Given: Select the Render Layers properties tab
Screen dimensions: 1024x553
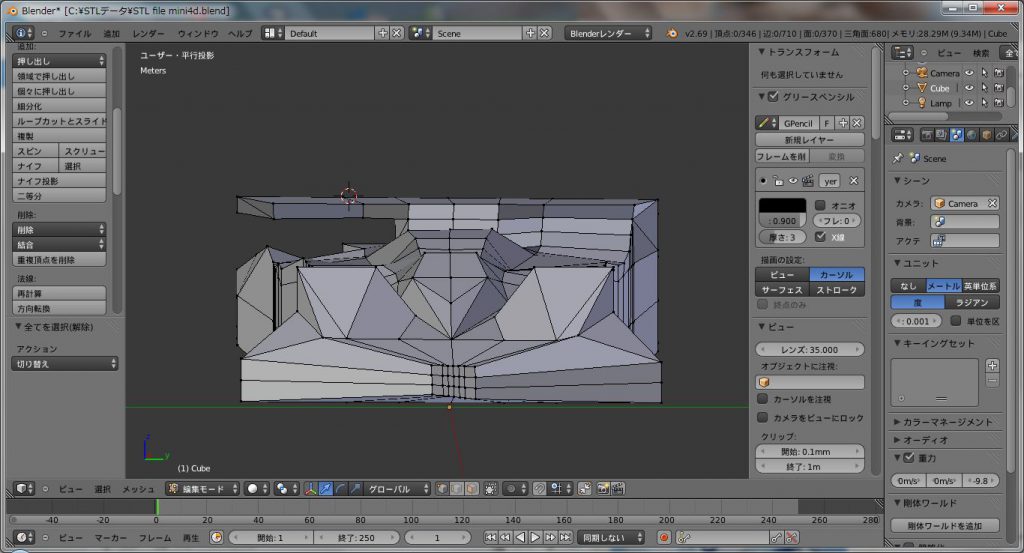Looking at the screenshot, I should coord(941,134).
